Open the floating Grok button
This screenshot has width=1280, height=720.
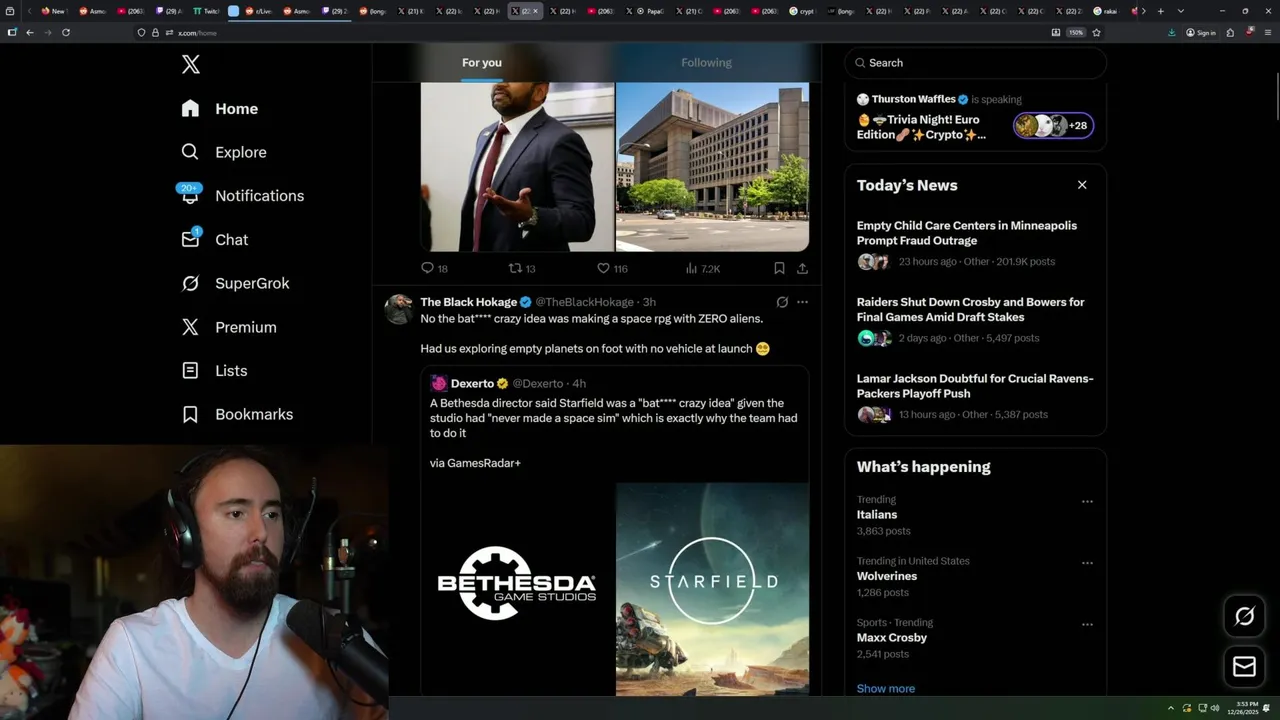[1245, 616]
